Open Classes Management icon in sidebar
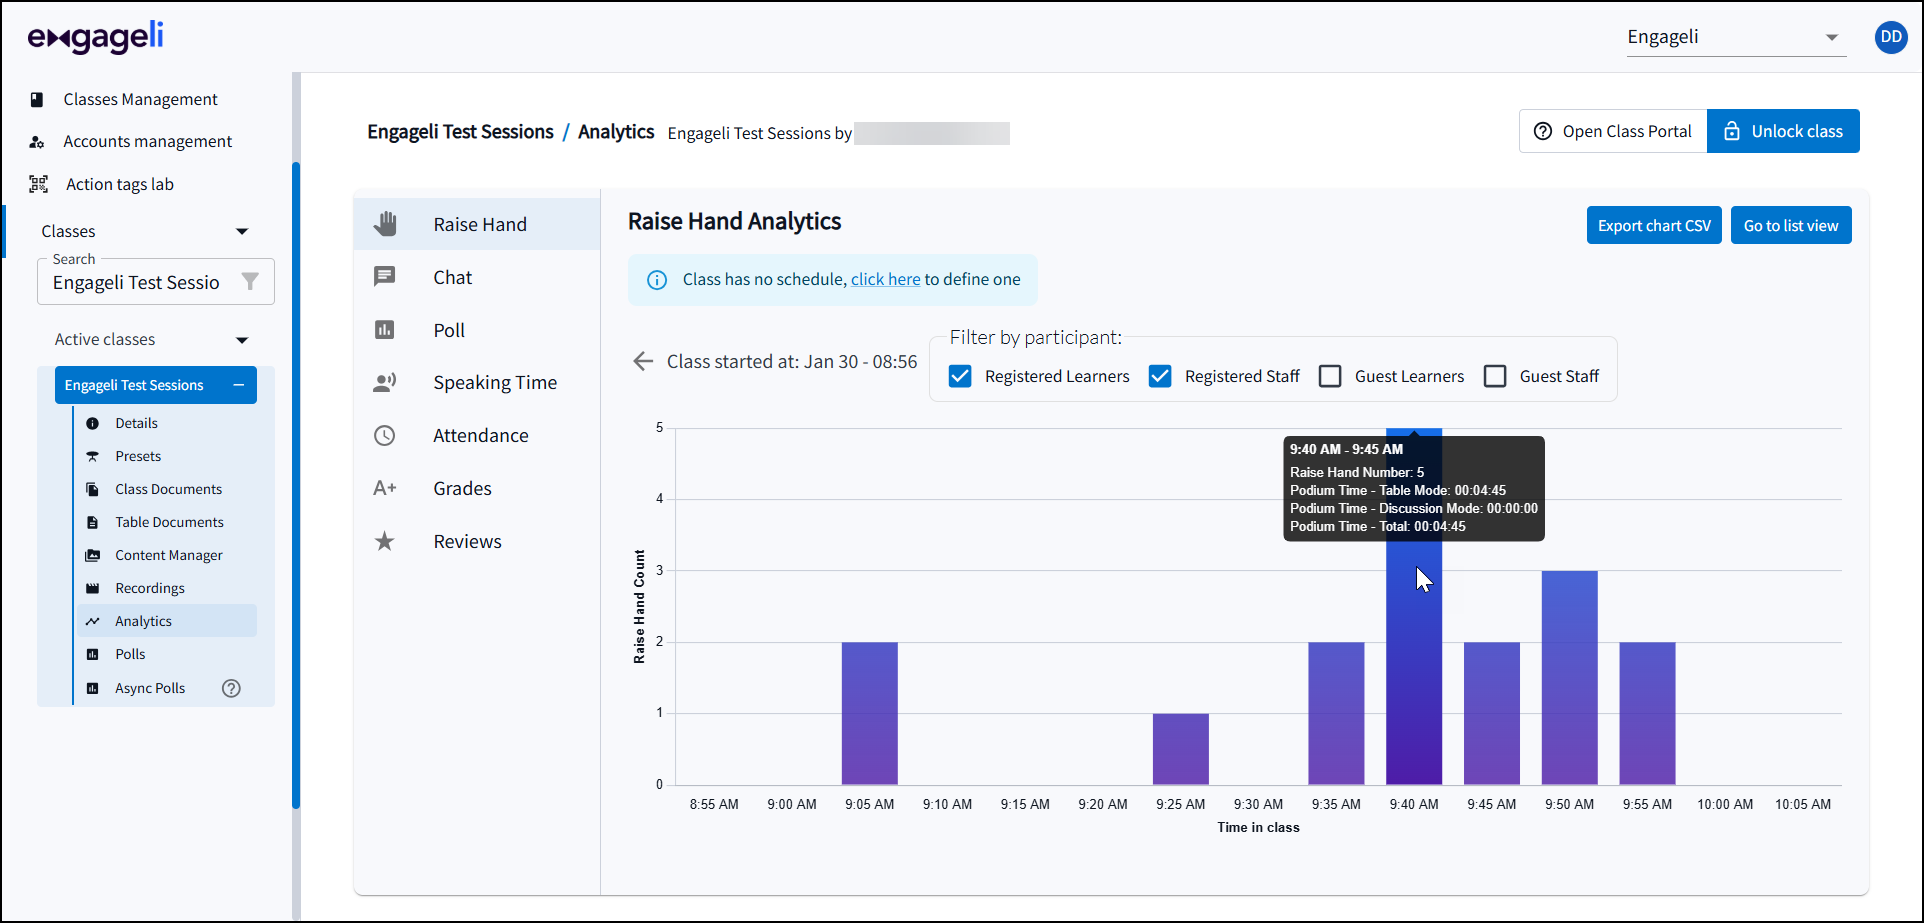Viewport: 1924px width, 923px height. point(37,99)
